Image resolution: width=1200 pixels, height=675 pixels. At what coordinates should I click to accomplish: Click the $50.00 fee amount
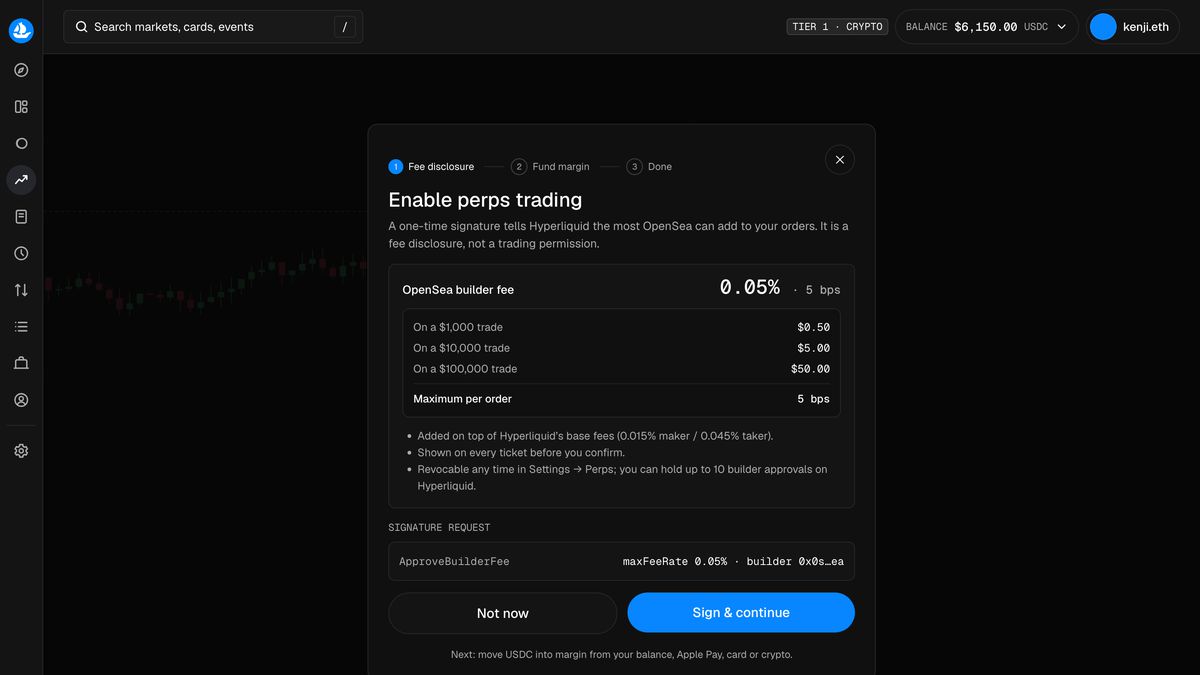pos(810,369)
